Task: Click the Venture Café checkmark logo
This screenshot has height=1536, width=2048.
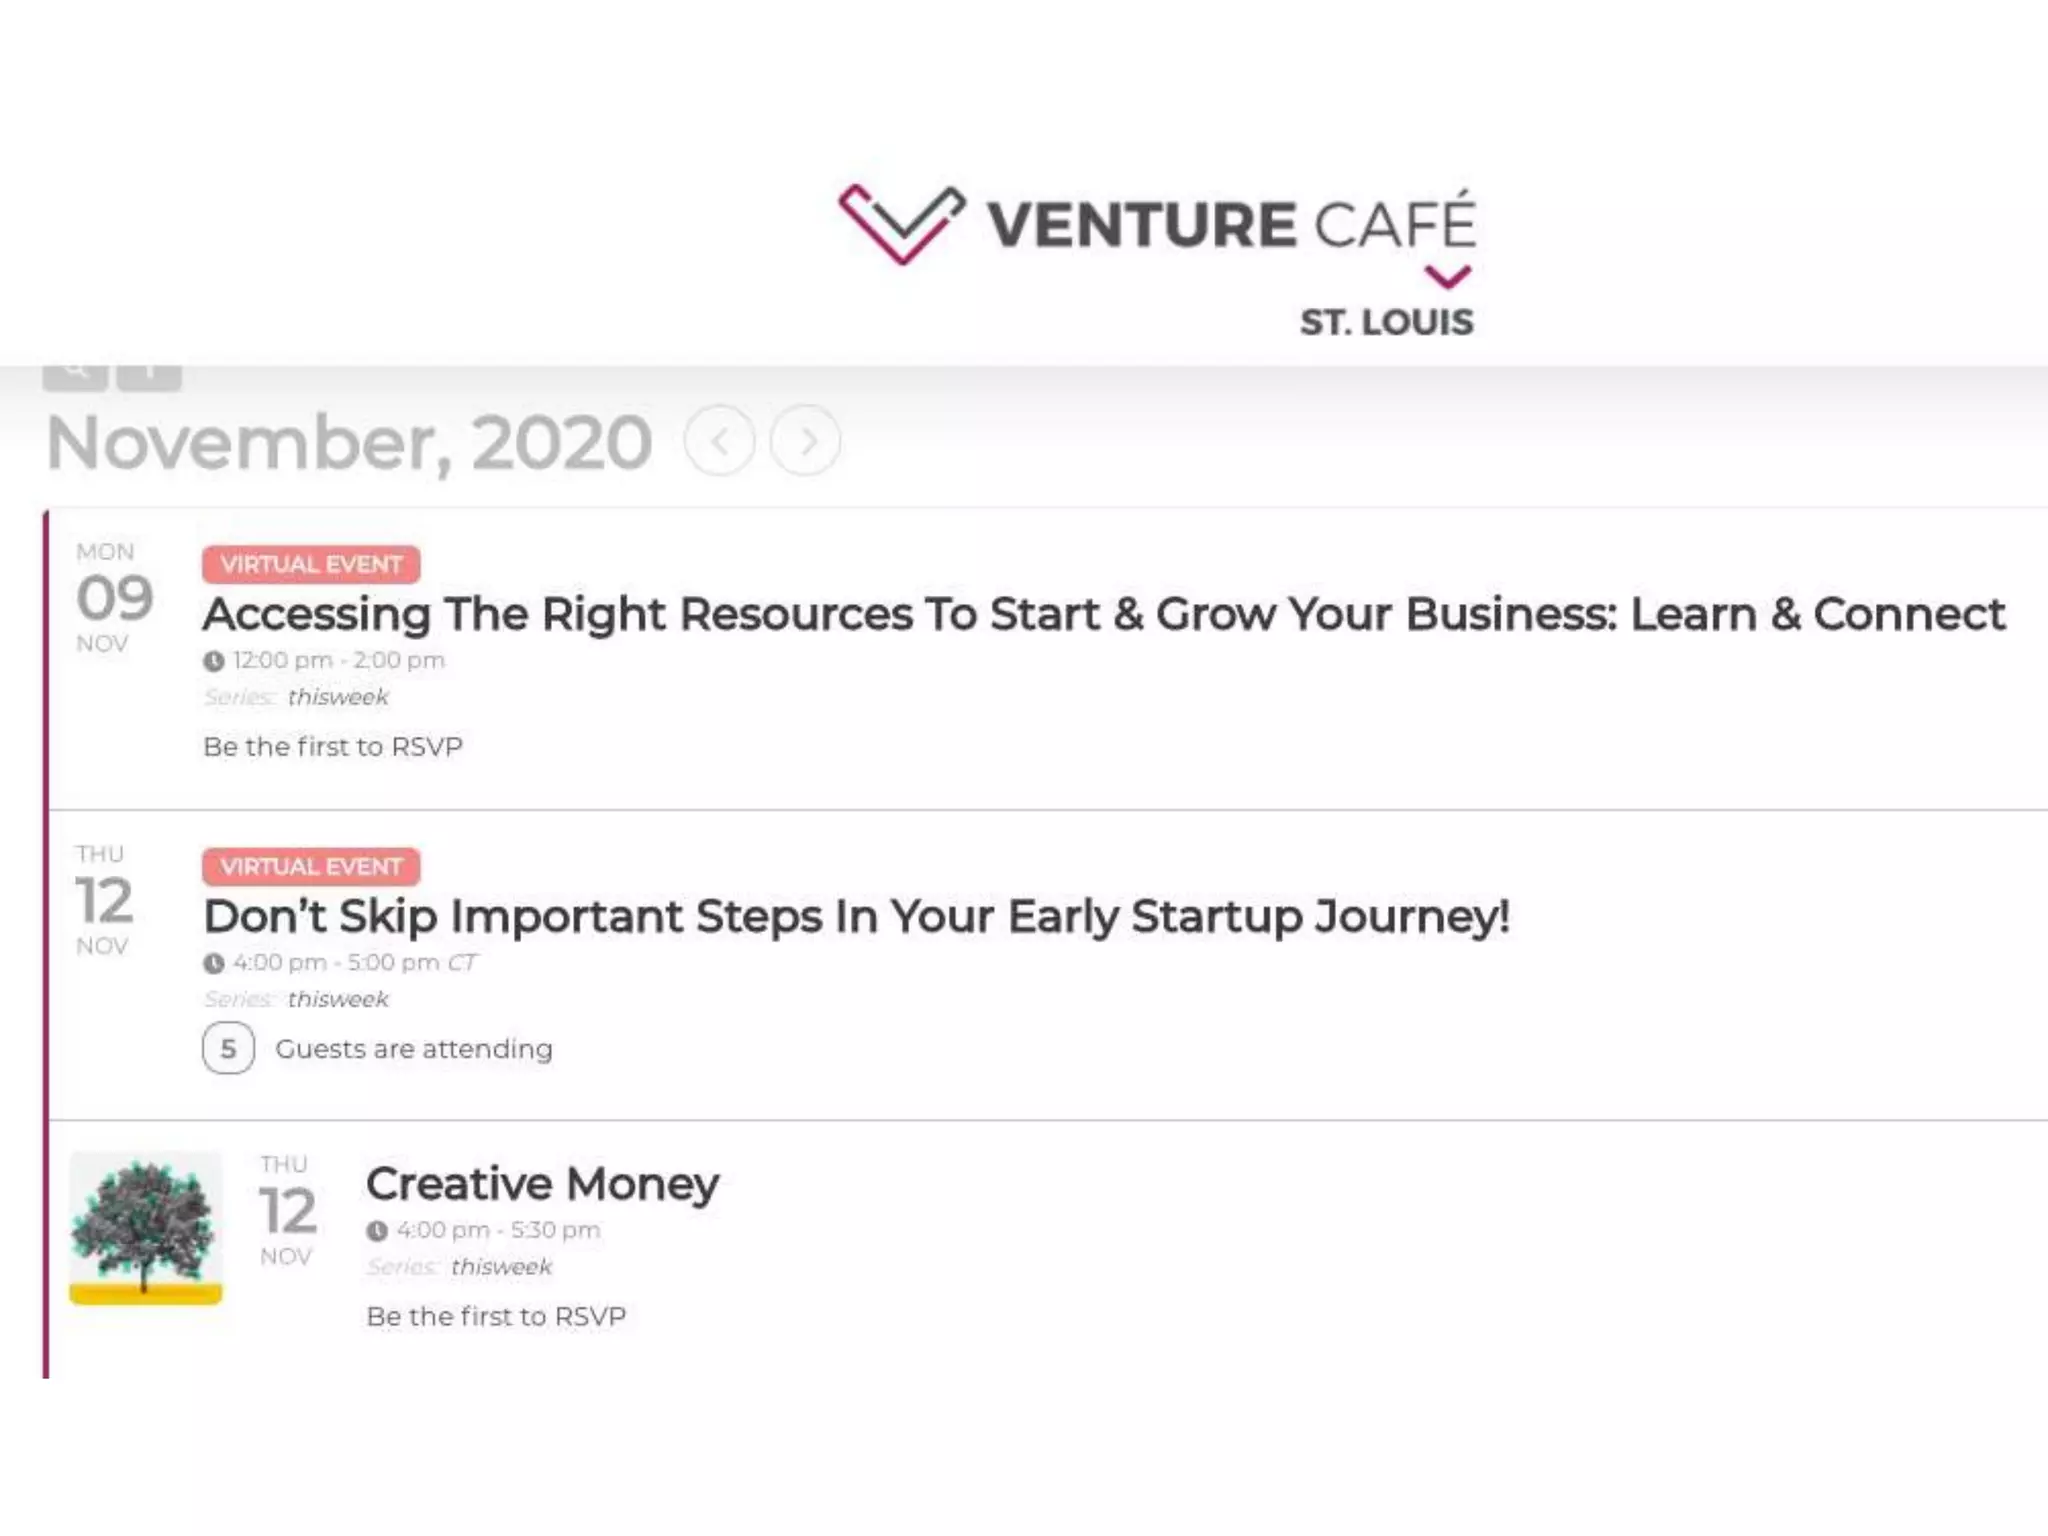Action: 901,223
